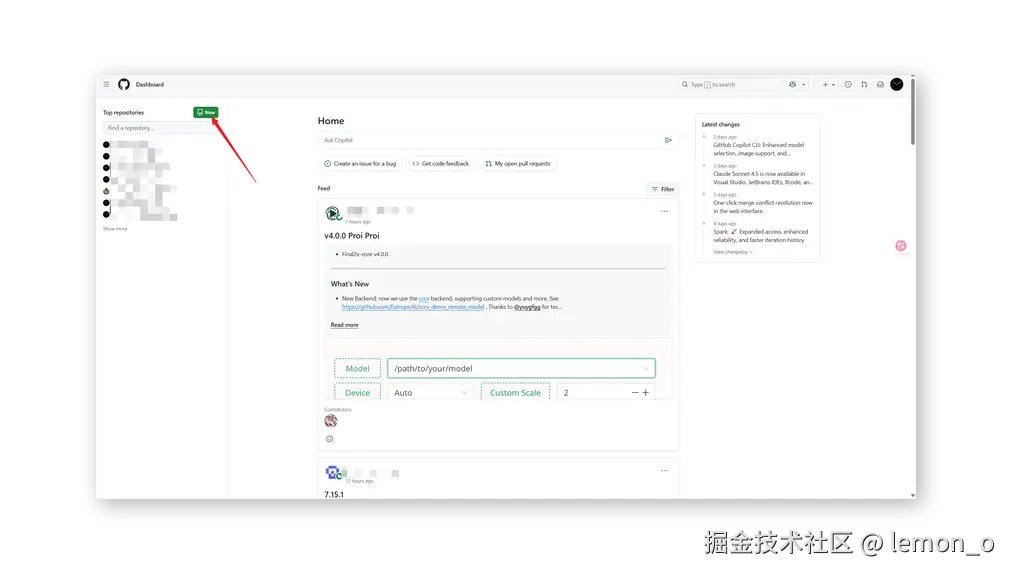Click the Device label button
Screen dimensions: 1012x574
[x=358, y=393]
